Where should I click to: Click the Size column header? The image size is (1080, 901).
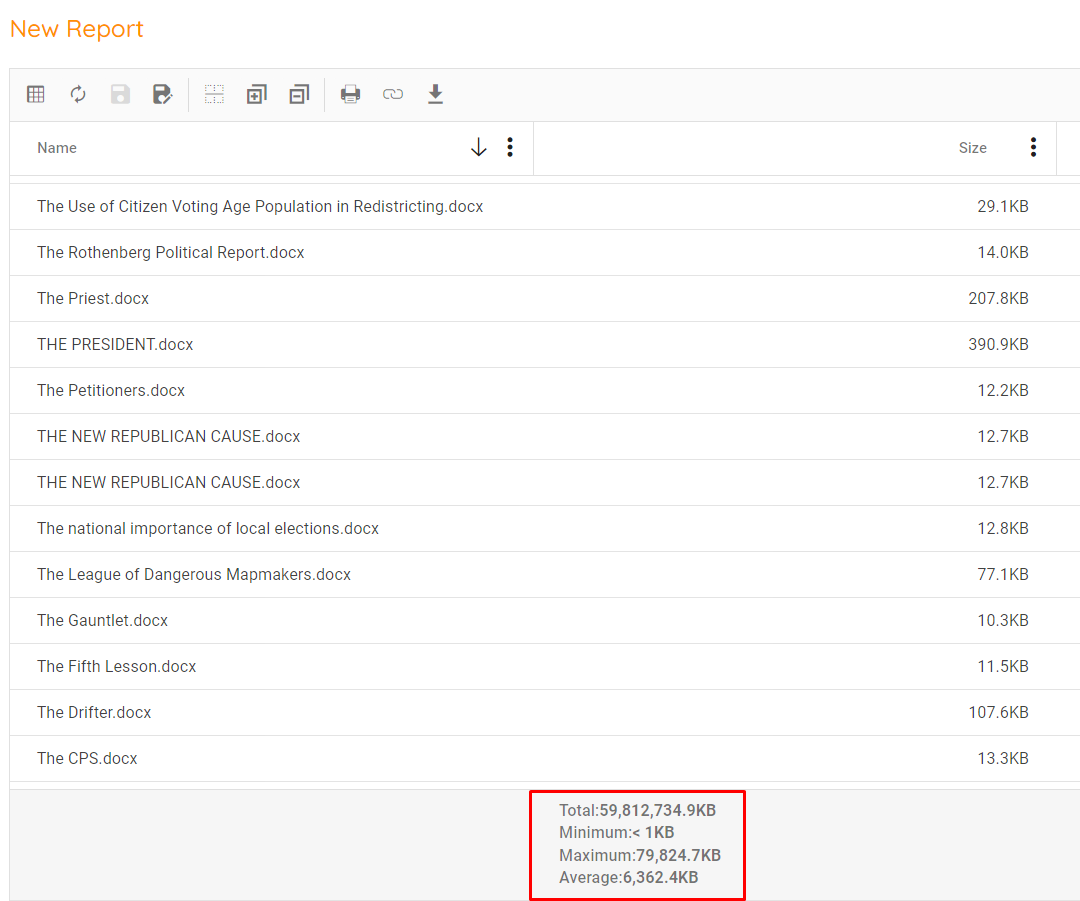pyautogui.click(x=972, y=148)
